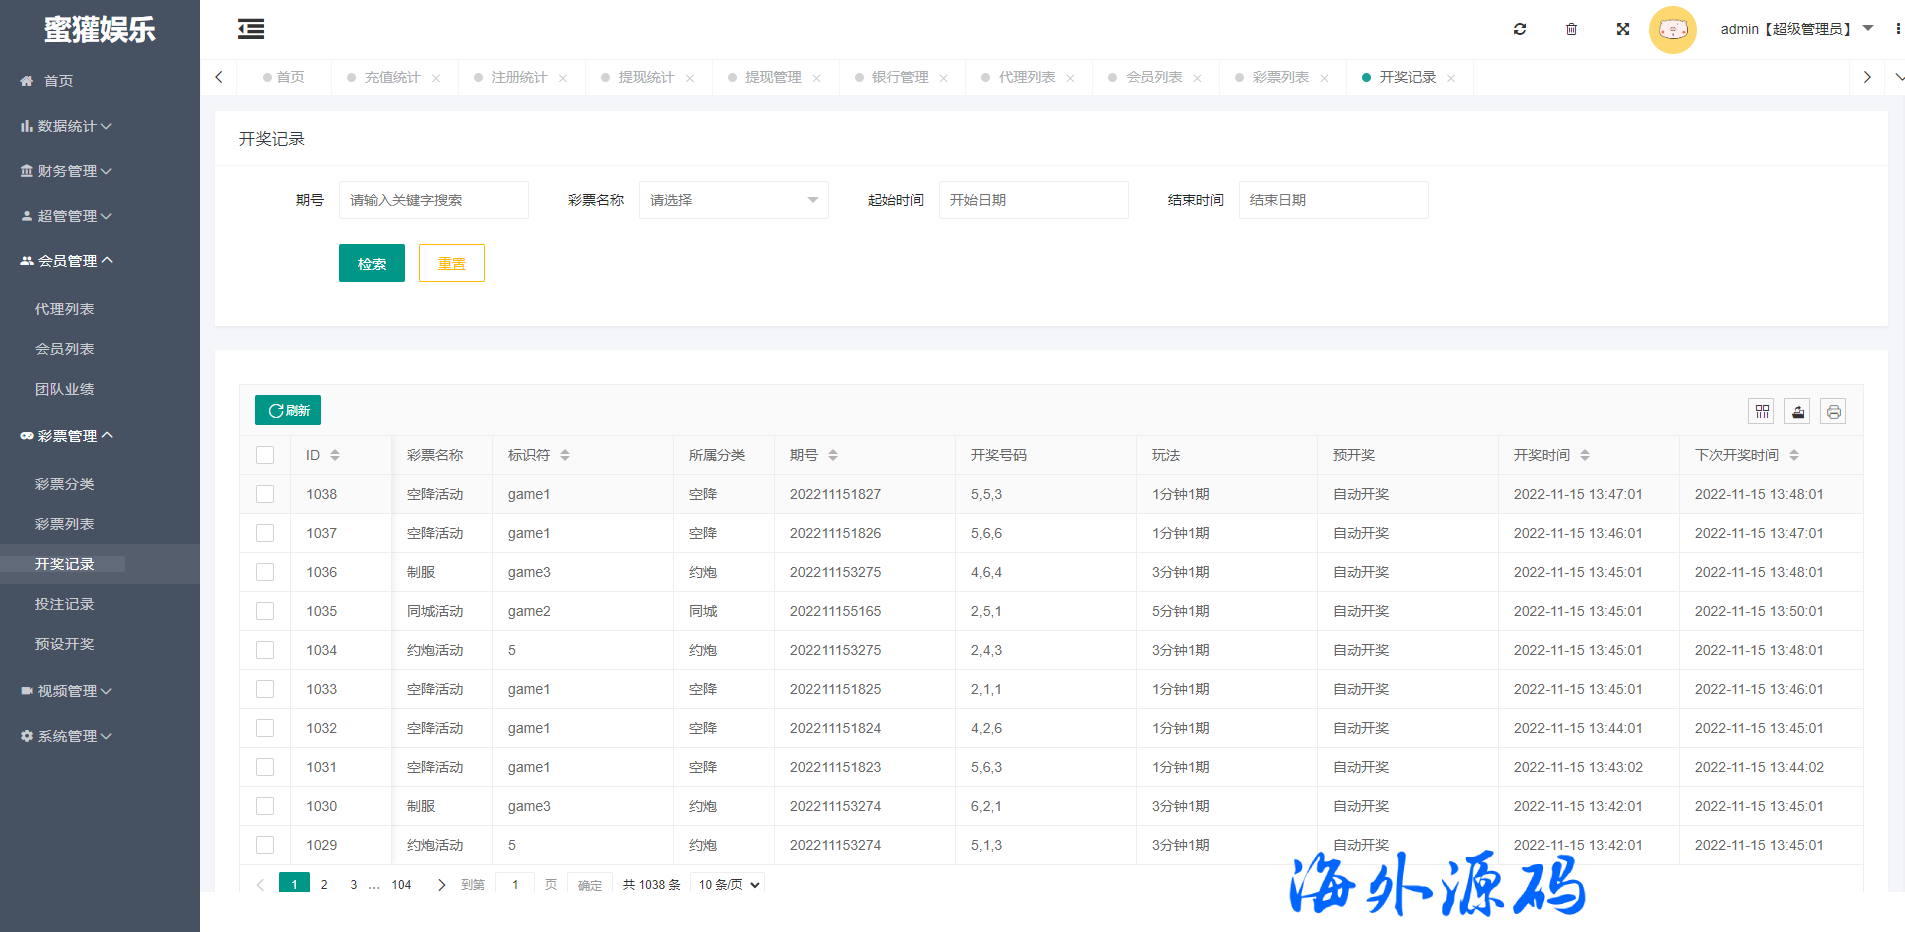The height and width of the screenshot is (932, 1905).
Task: Close the 充值统计 tab
Action: point(436,78)
